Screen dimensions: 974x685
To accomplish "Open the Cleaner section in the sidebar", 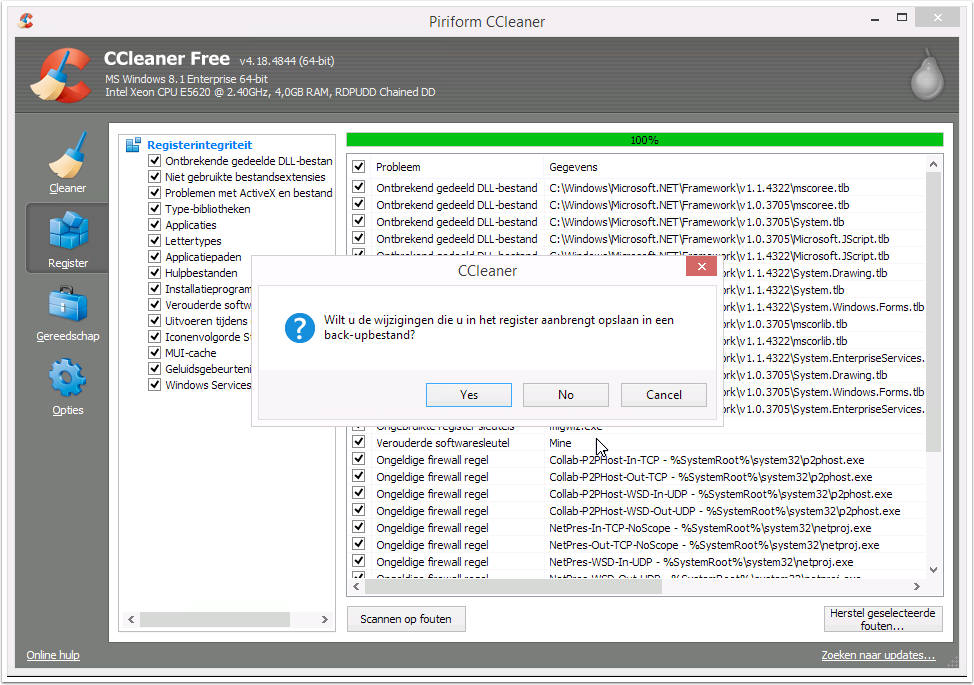I will pyautogui.click(x=67, y=163).
